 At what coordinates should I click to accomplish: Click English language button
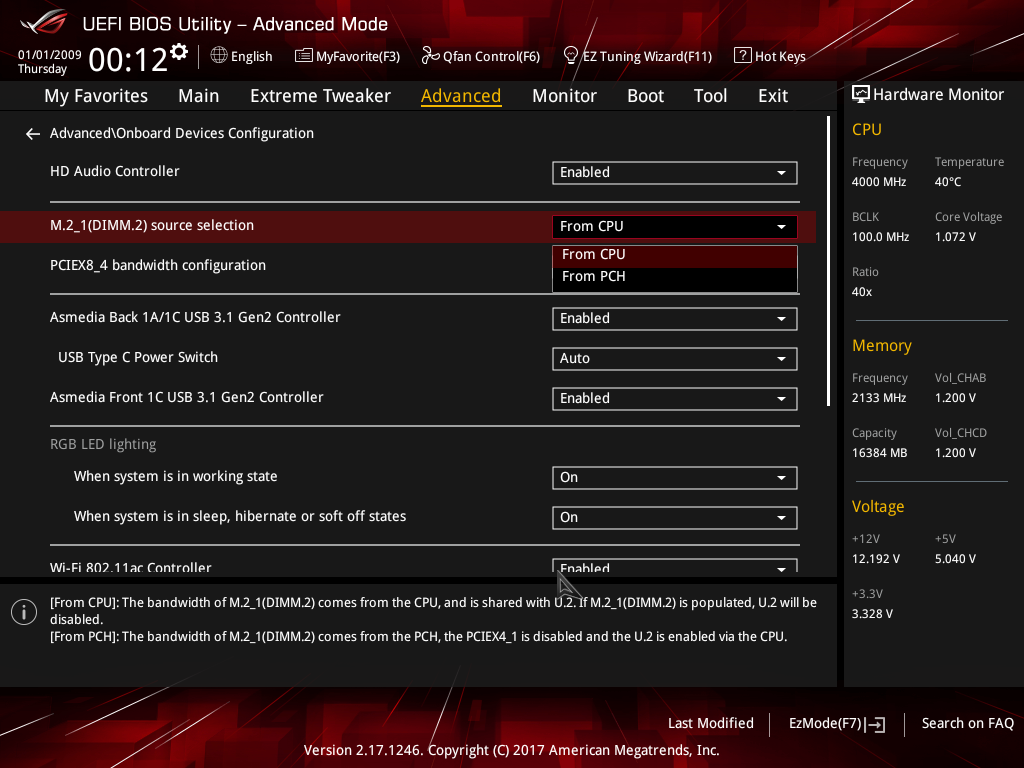251,57
